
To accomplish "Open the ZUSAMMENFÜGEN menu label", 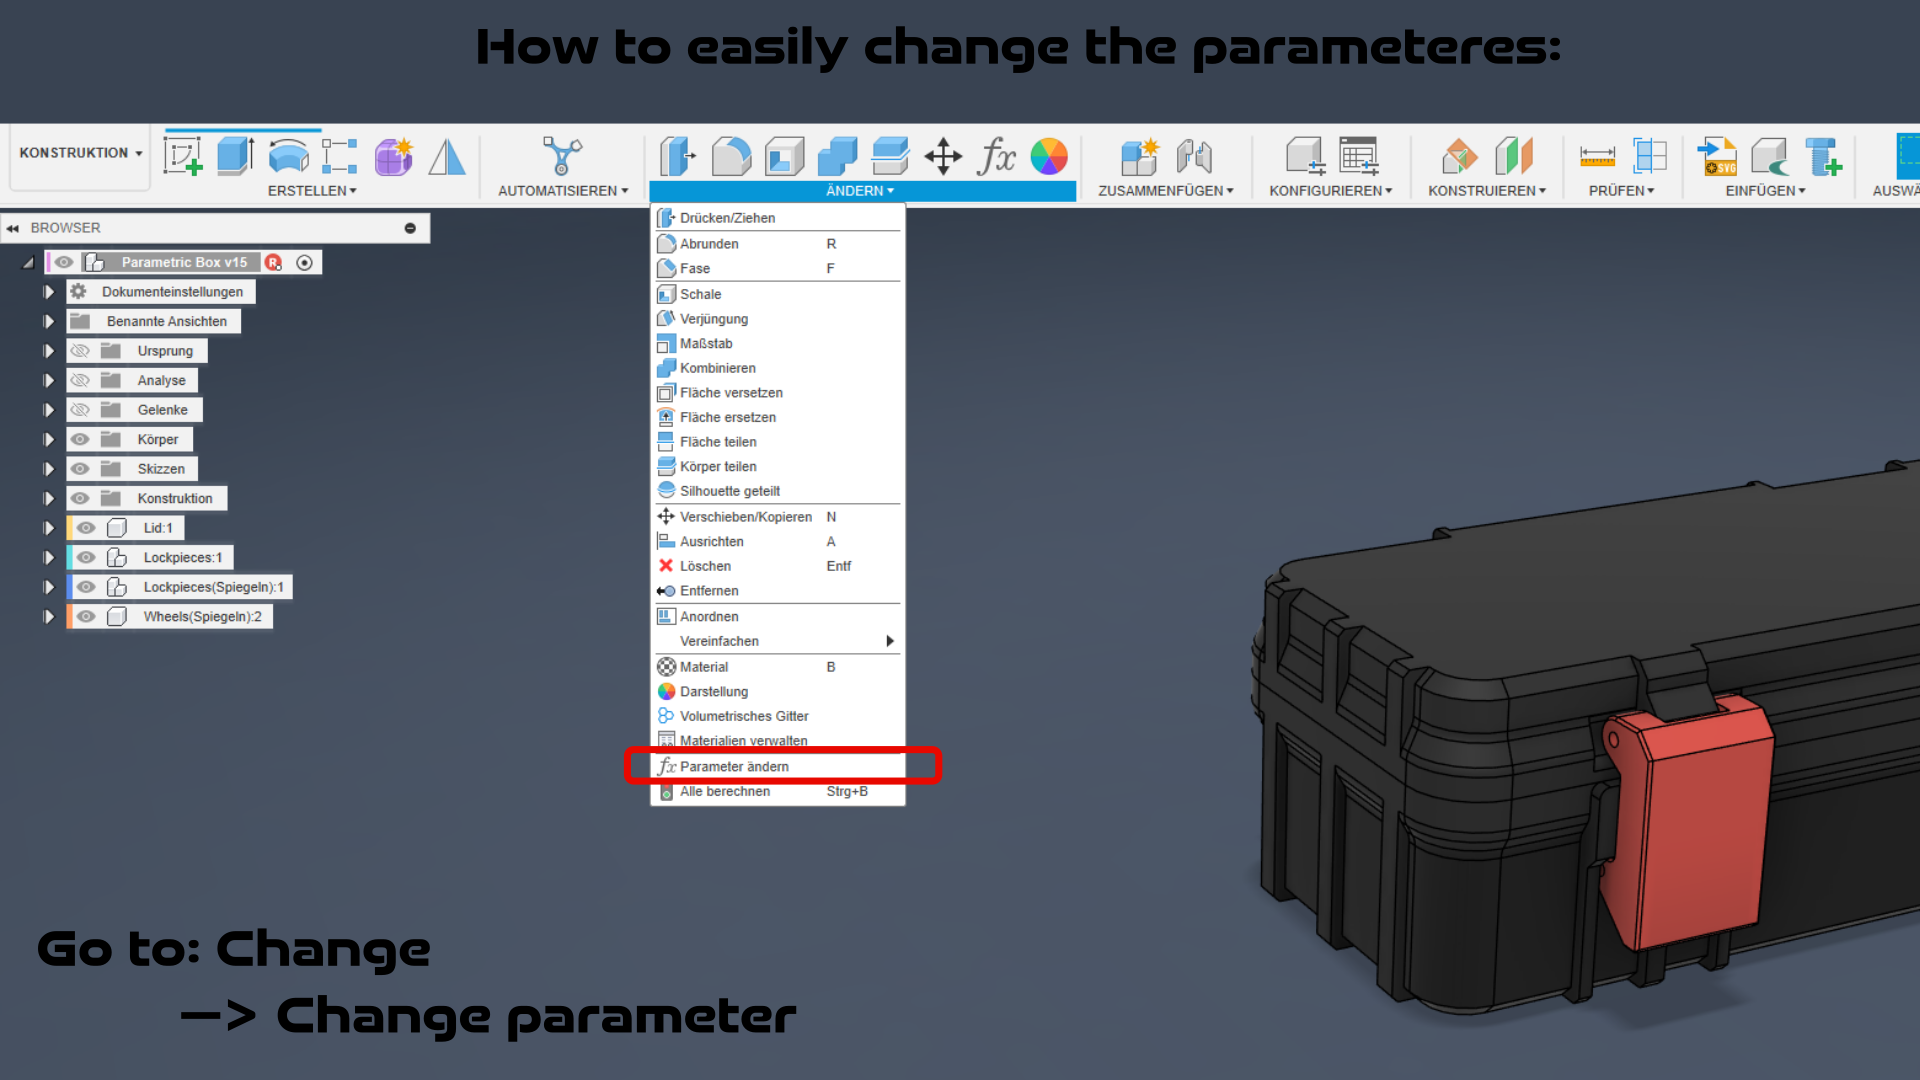I will (x=1165, y=191).
